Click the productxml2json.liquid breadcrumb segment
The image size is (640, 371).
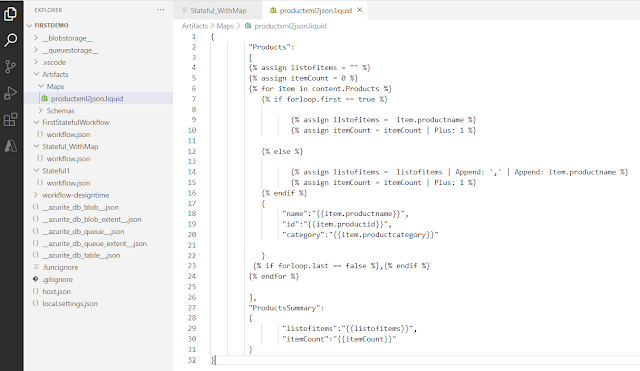coord(290,26)
